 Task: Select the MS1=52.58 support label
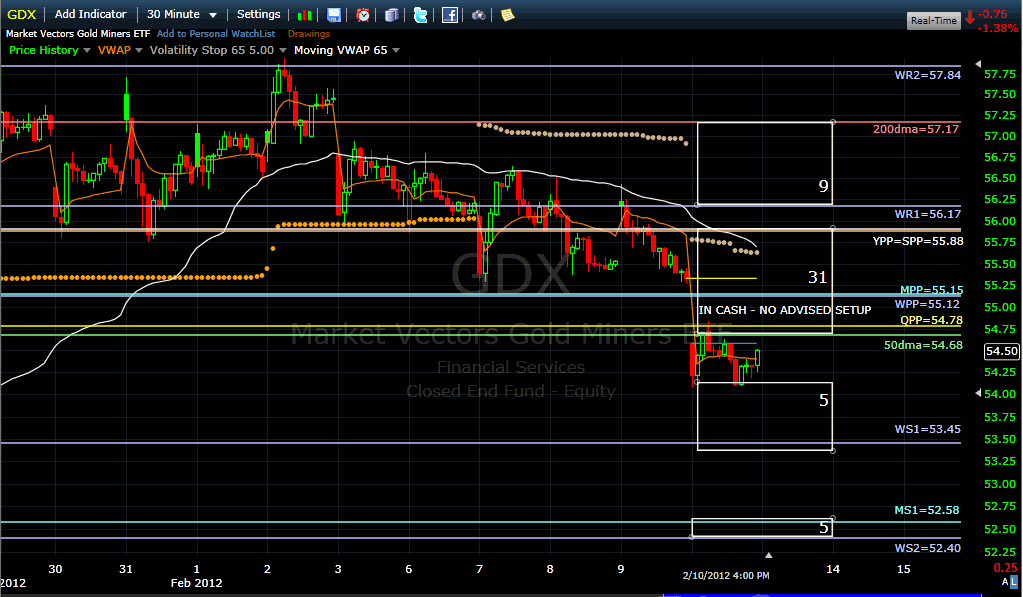(926, 510)
